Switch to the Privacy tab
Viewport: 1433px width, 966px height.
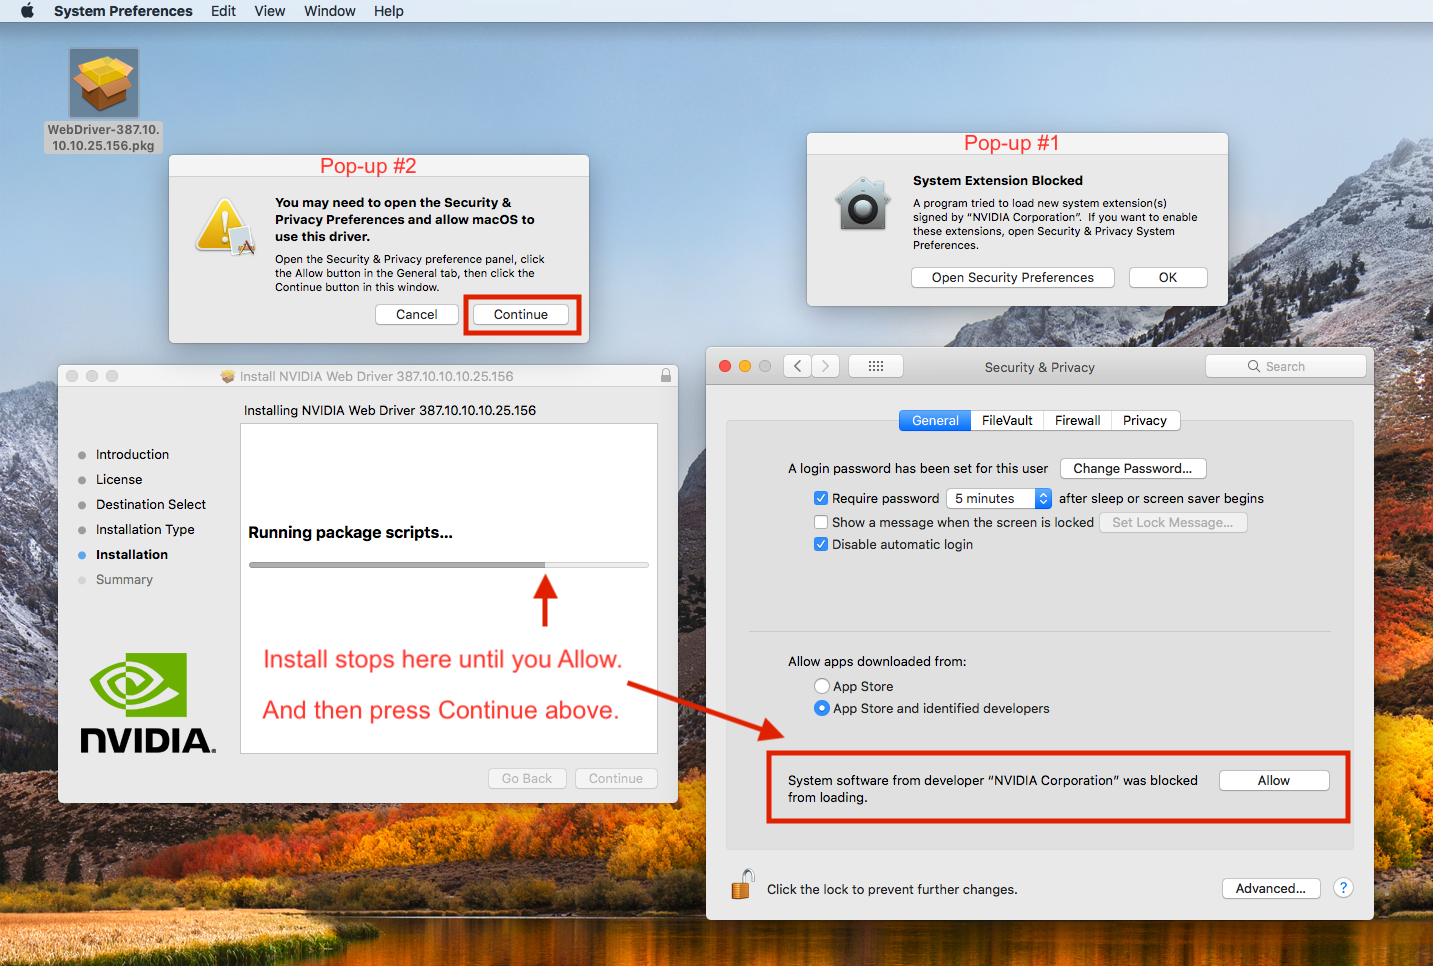1145,421
